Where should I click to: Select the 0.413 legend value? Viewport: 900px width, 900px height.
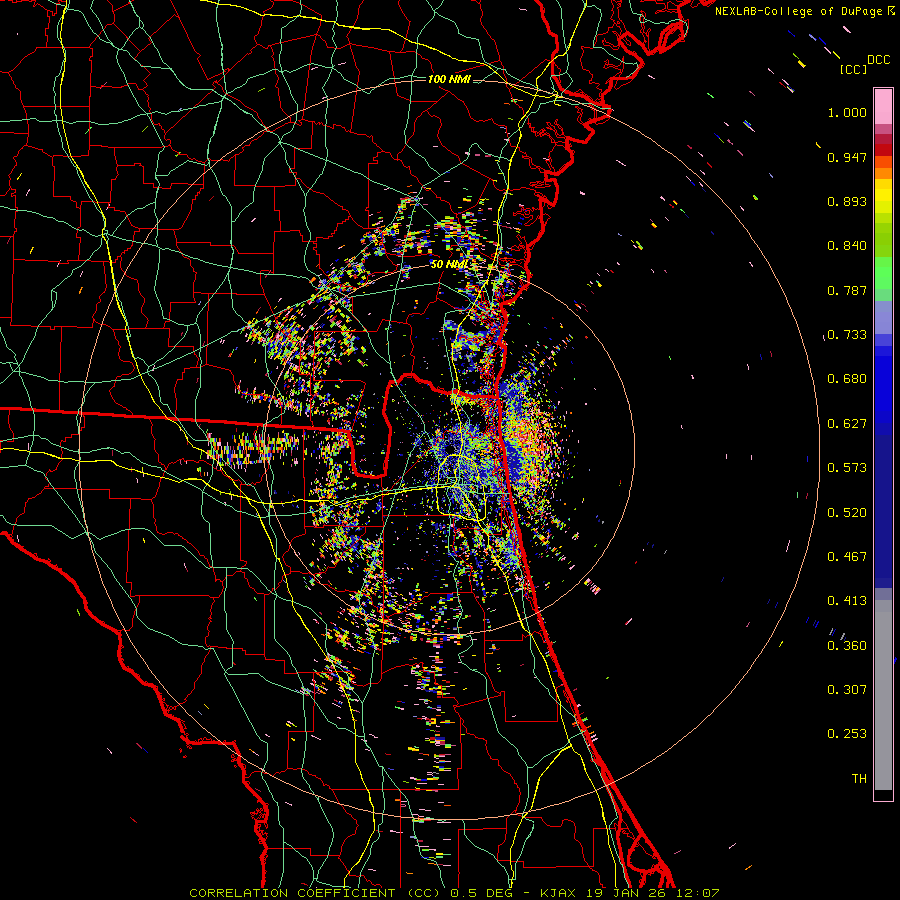(847, 601)
